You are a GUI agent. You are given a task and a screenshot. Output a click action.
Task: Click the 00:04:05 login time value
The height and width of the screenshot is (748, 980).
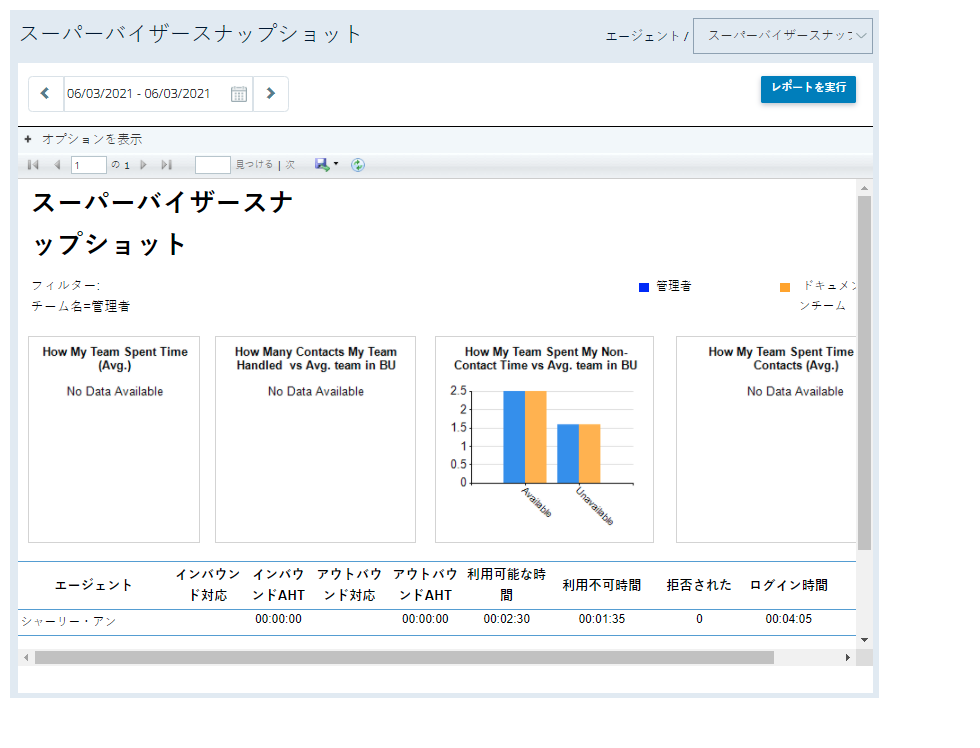coord(789,619)
